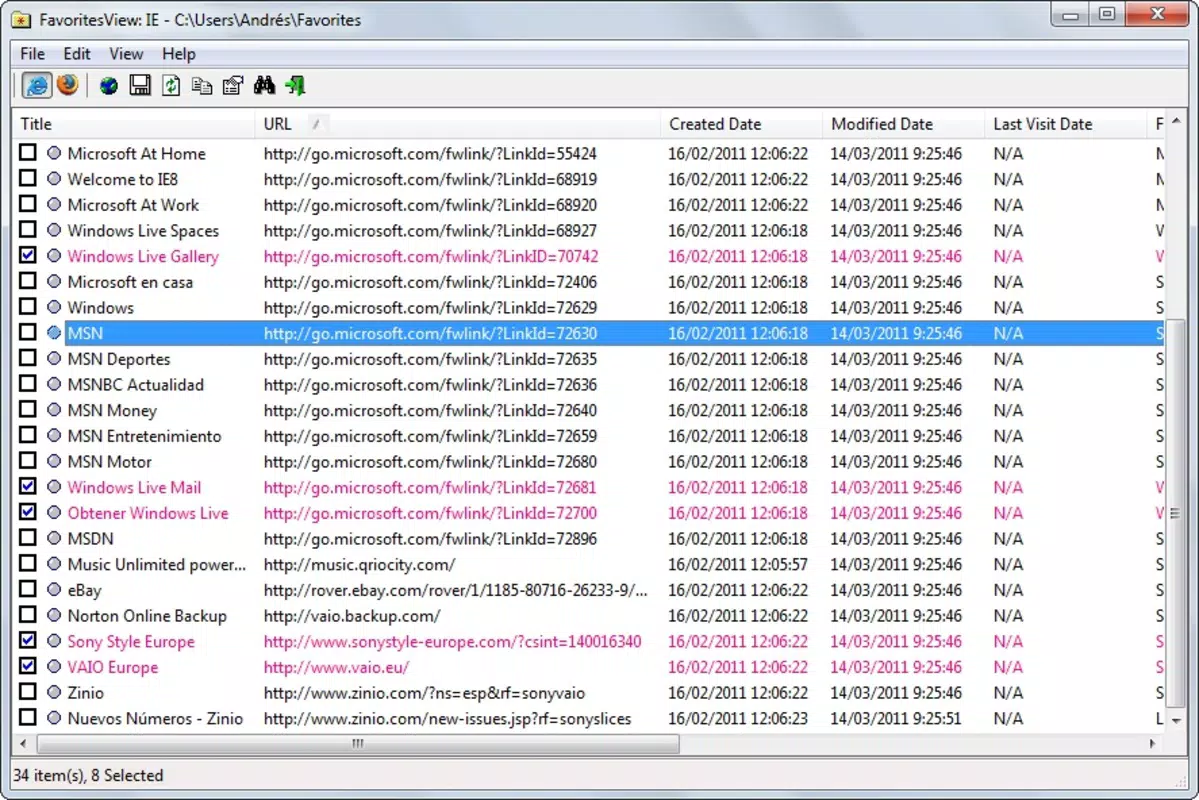Uncheck the Windows Live Gallery checkbox

28,255
